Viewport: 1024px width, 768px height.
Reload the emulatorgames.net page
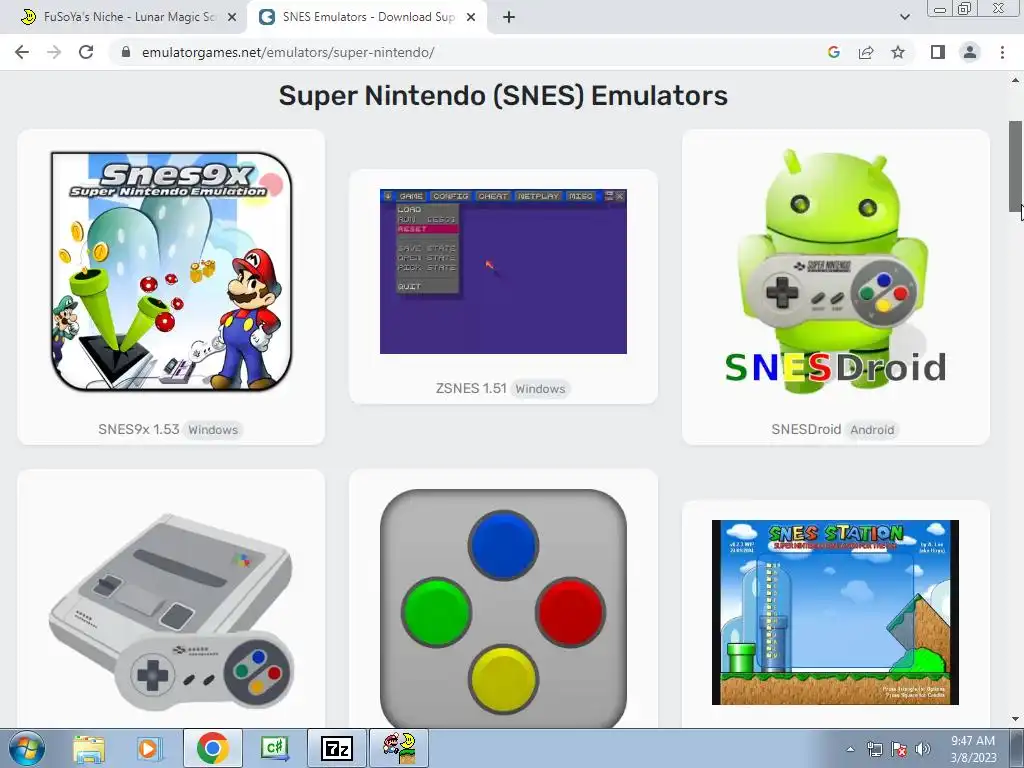86,52
